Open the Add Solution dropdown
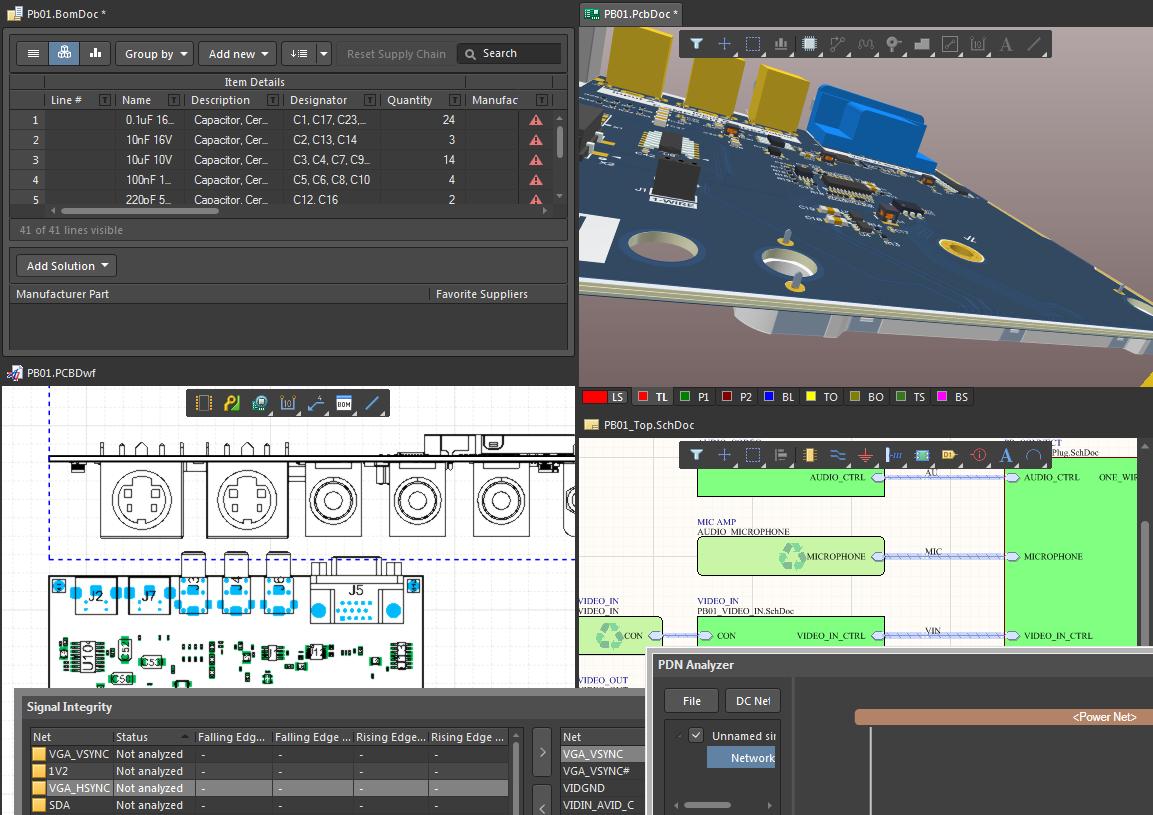The height and width of the screenshot is (815, 1153). 67,266
